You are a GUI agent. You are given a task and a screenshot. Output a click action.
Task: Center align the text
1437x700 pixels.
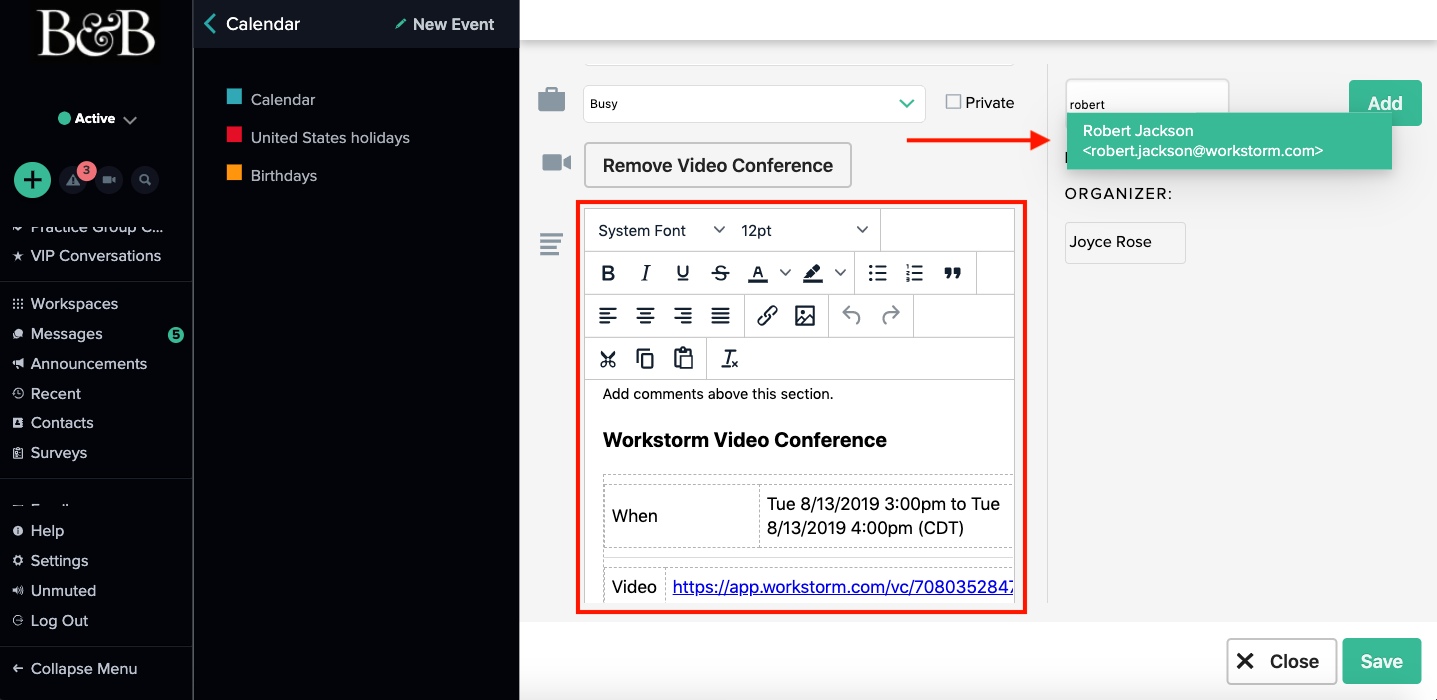[x=645, y=316]
